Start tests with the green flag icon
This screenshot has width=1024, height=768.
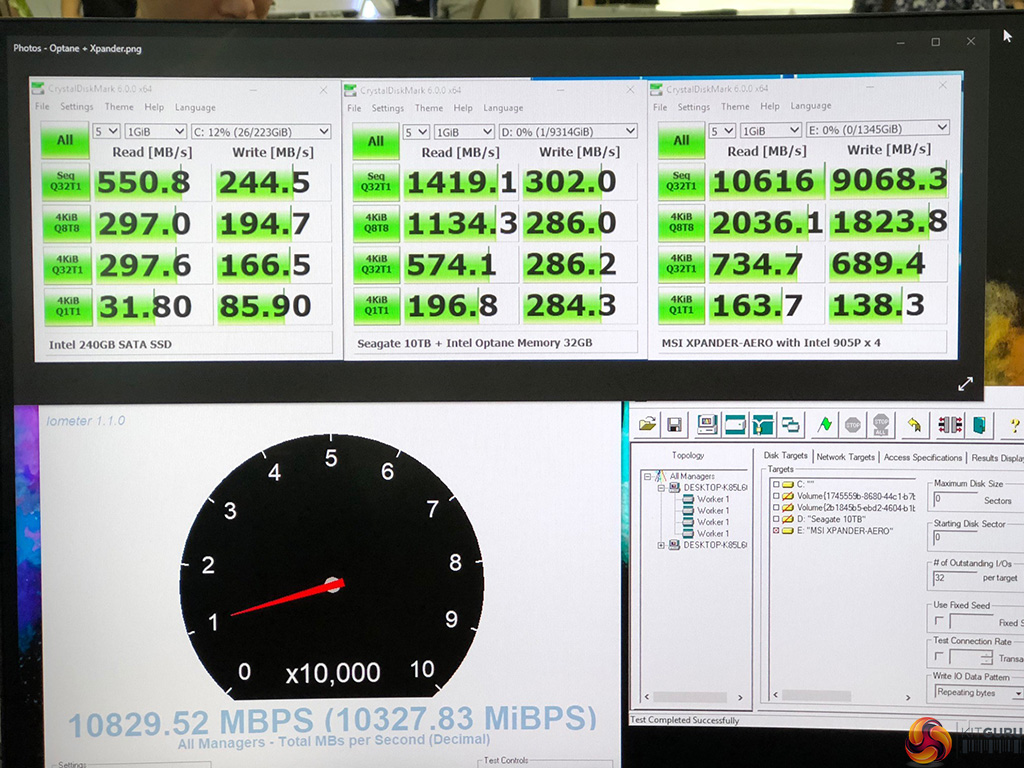825,424
